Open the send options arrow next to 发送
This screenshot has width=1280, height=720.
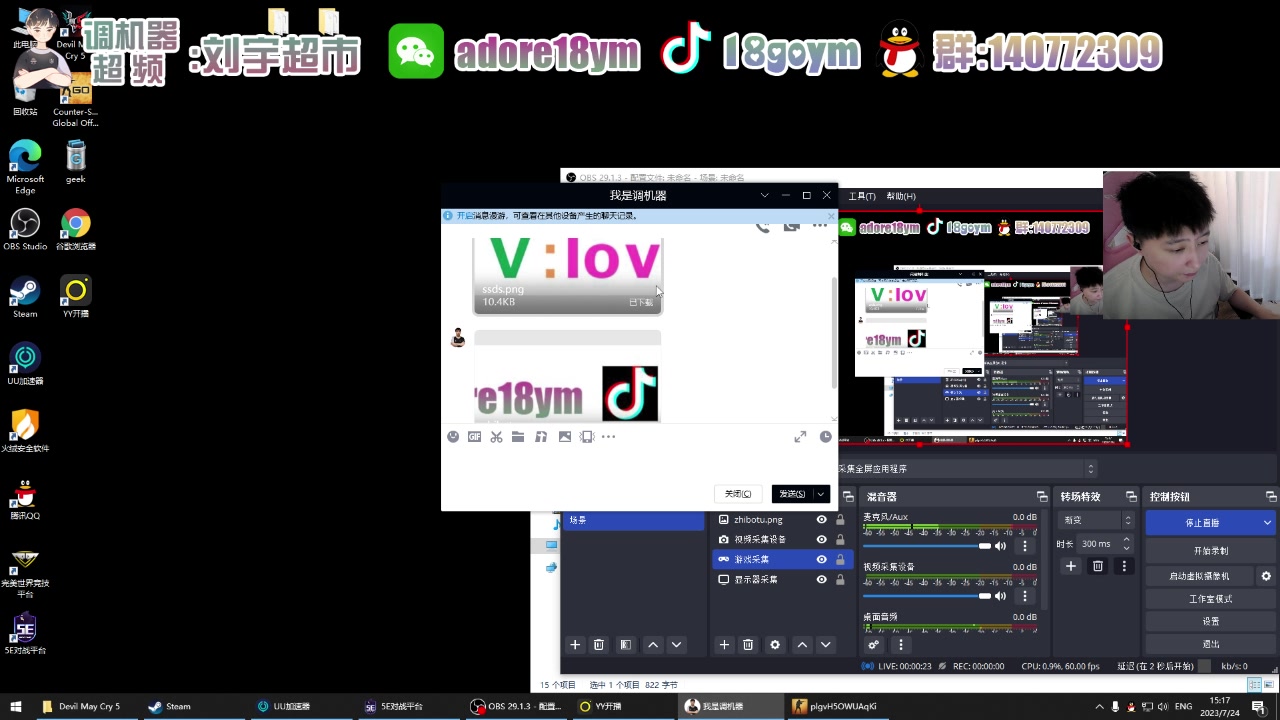pyautogui.click(x=821, y=494)
